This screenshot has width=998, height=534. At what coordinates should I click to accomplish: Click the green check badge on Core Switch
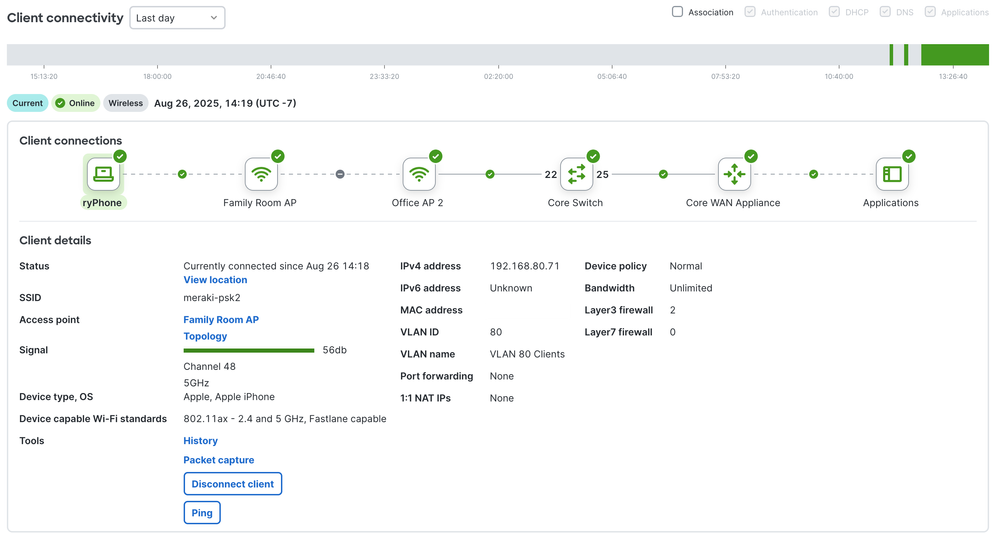tap(593, 156)
